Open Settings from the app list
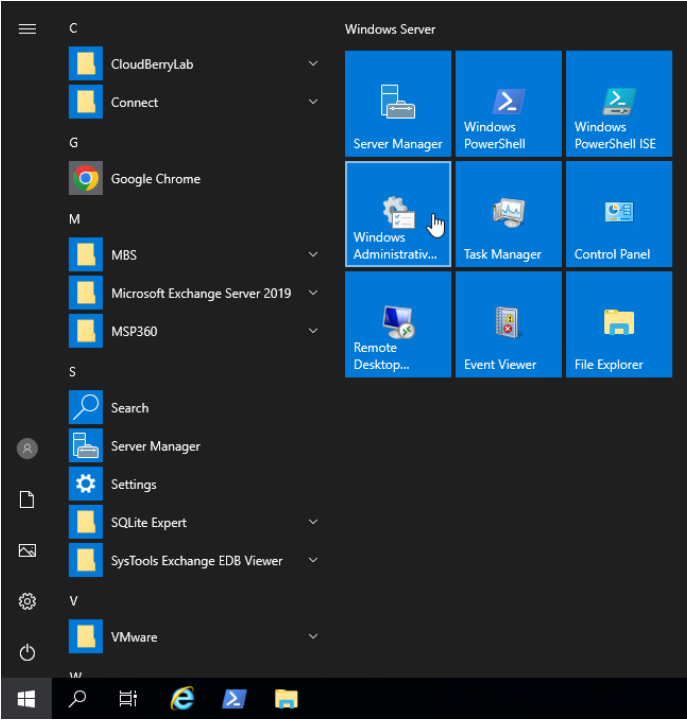Image resolution: width=687 pixels, height=720 pixels. coord(193,484)
